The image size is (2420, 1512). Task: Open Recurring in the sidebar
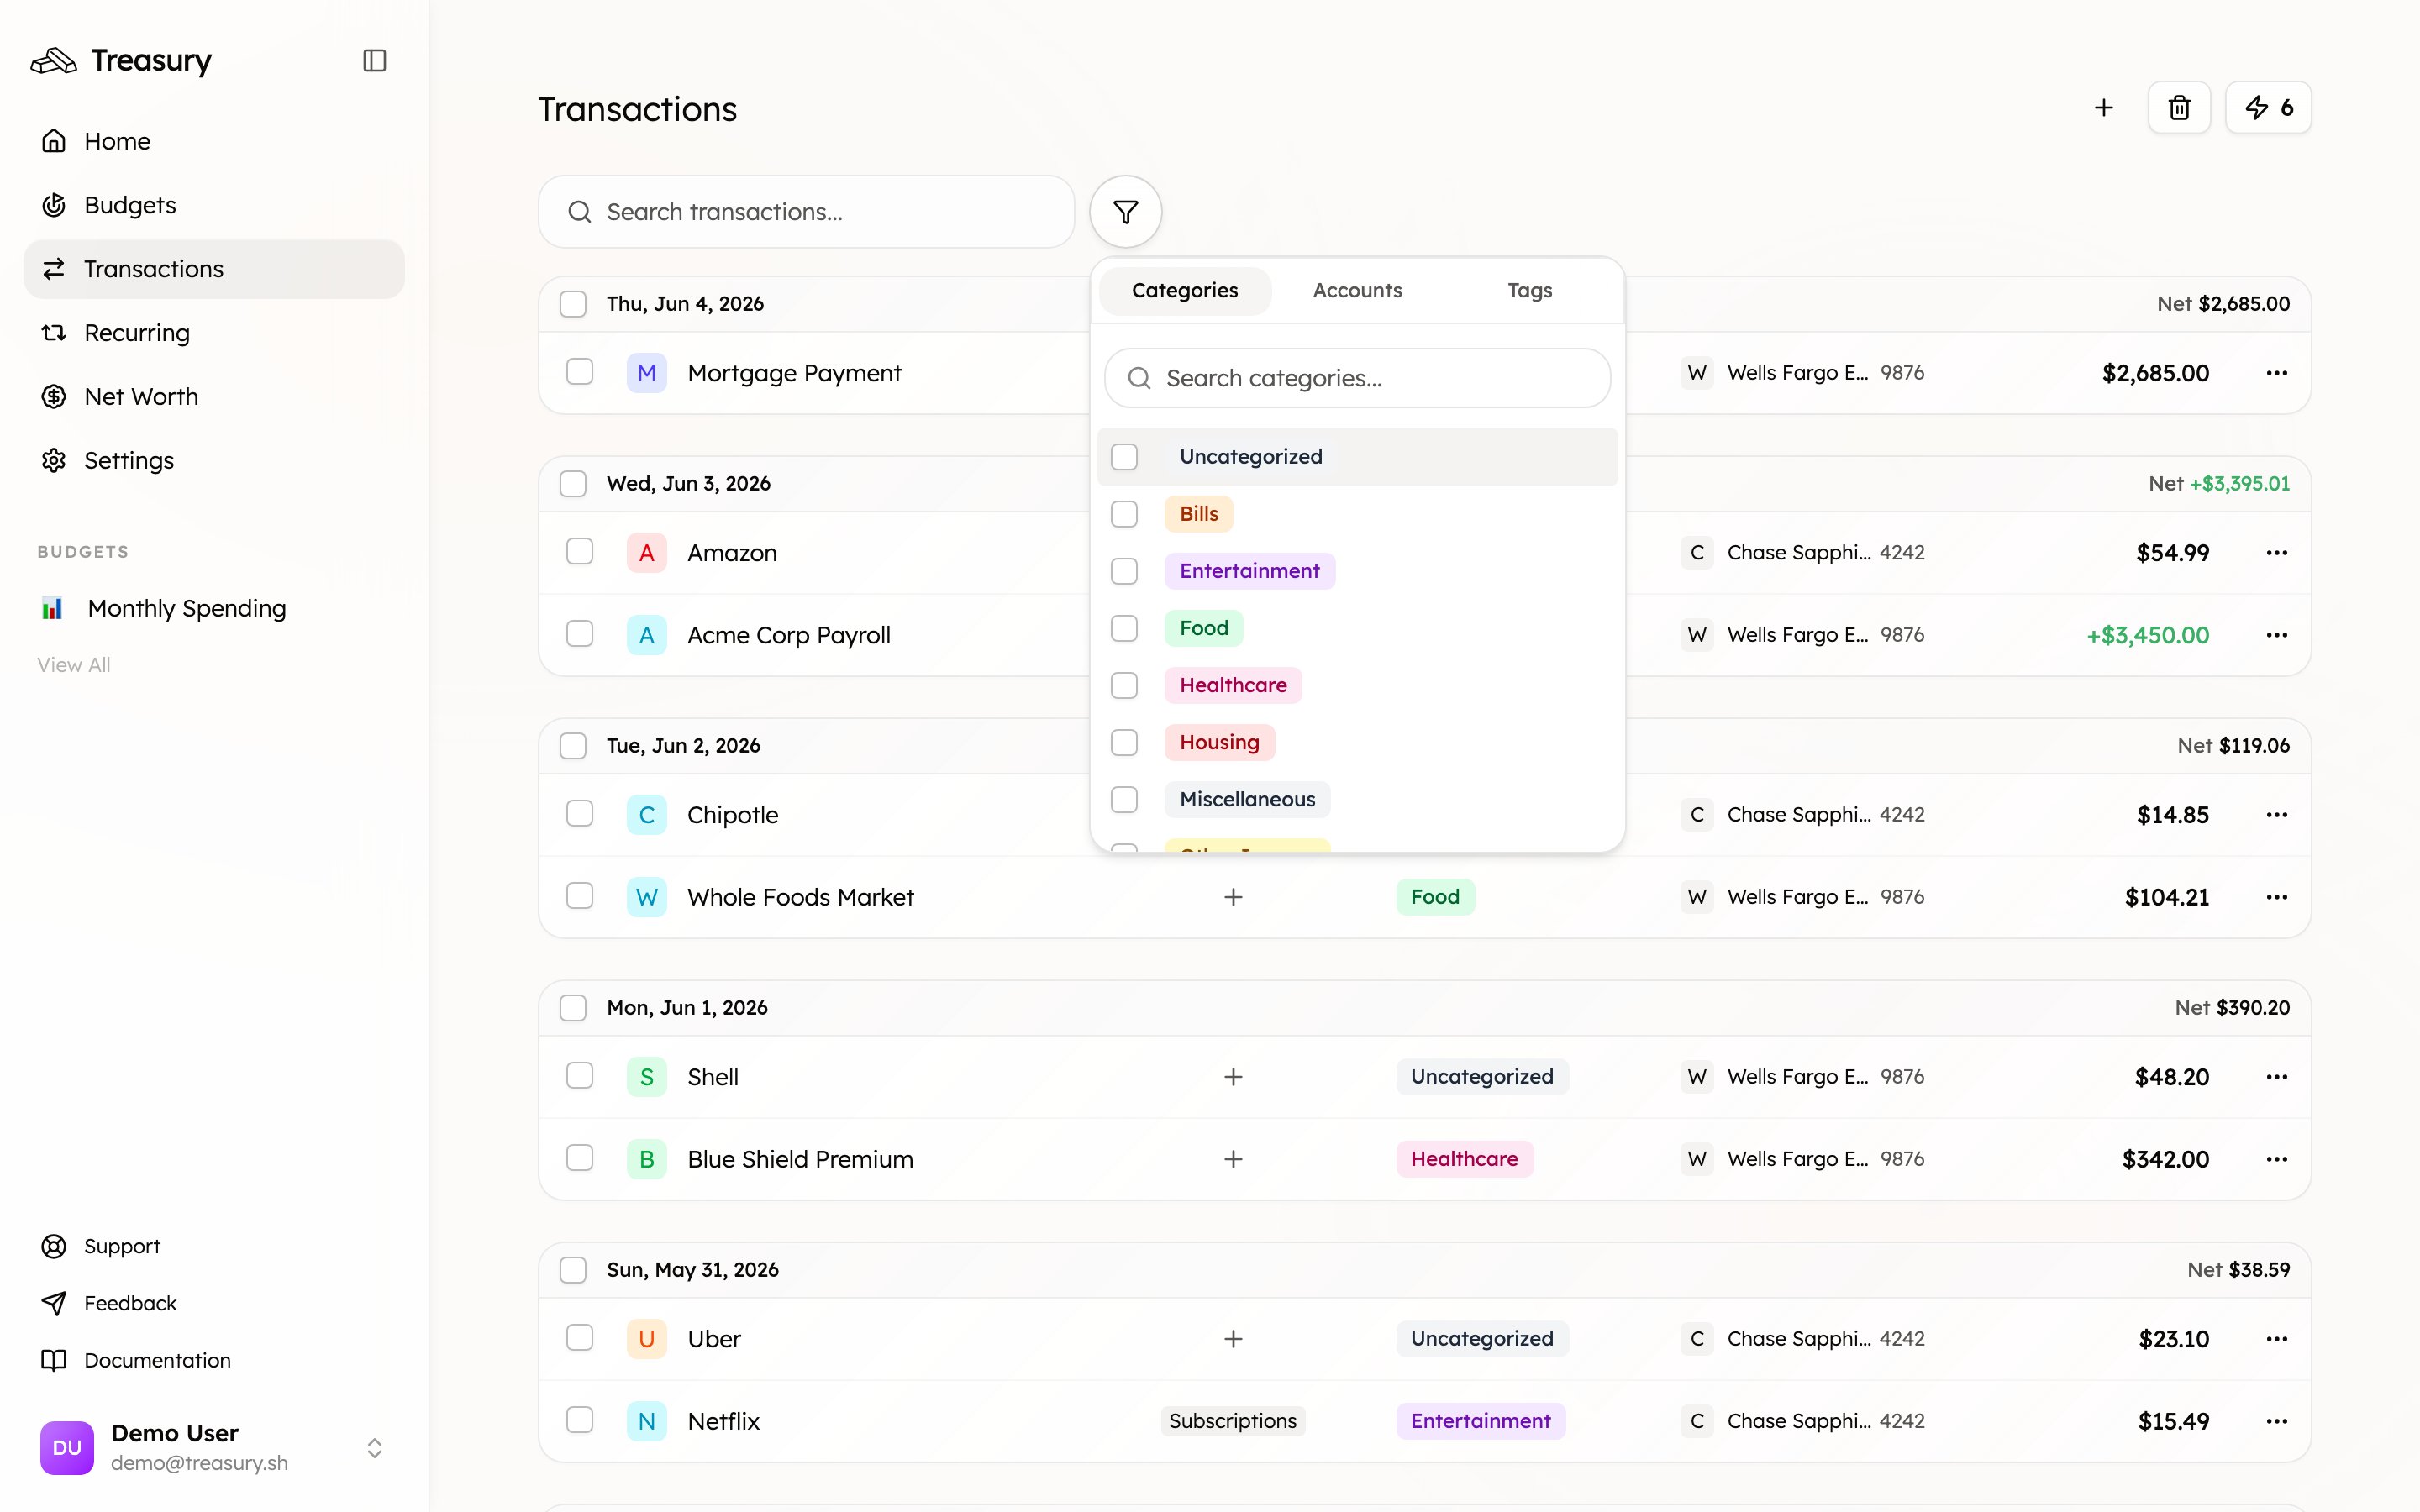tap(214, 333)
